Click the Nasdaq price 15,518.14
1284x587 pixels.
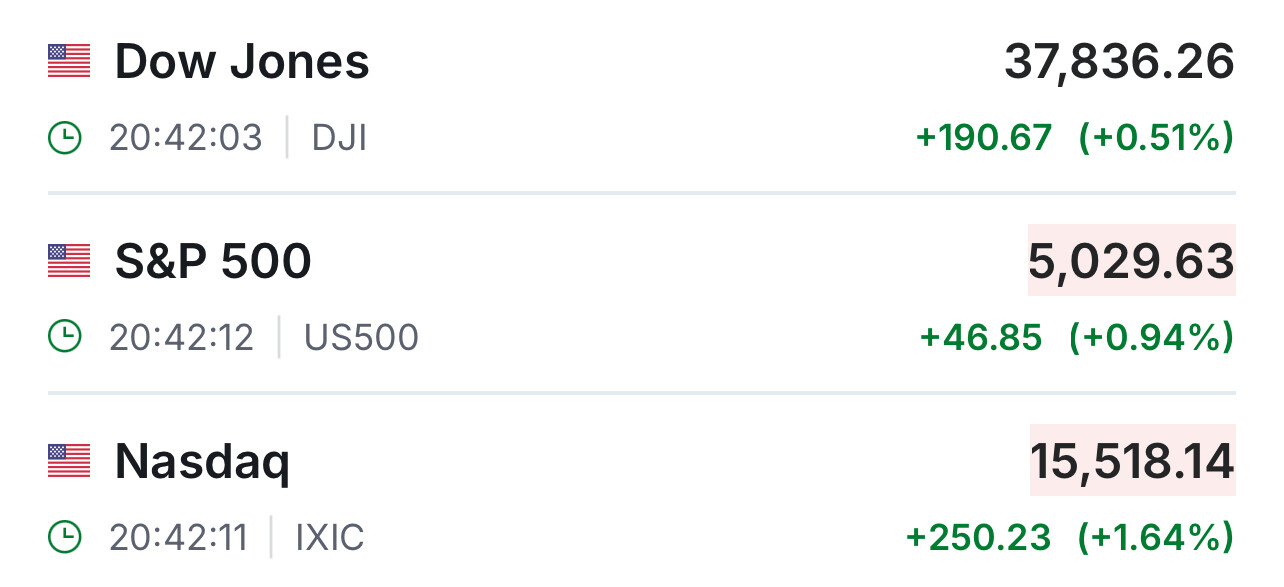[x=1132, y=462]
